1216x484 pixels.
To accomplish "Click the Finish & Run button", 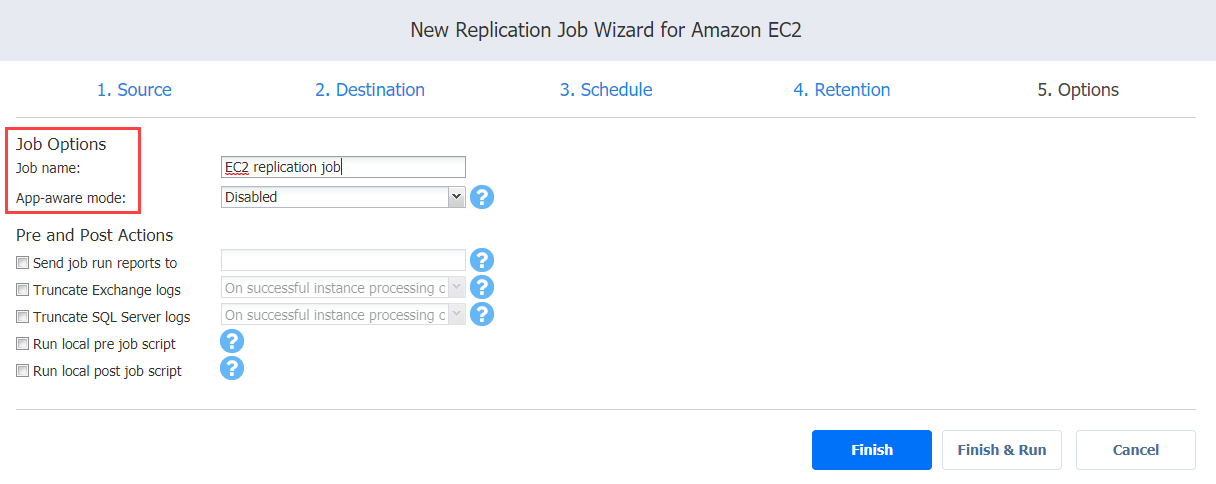I will click(x=1002, y=450).
